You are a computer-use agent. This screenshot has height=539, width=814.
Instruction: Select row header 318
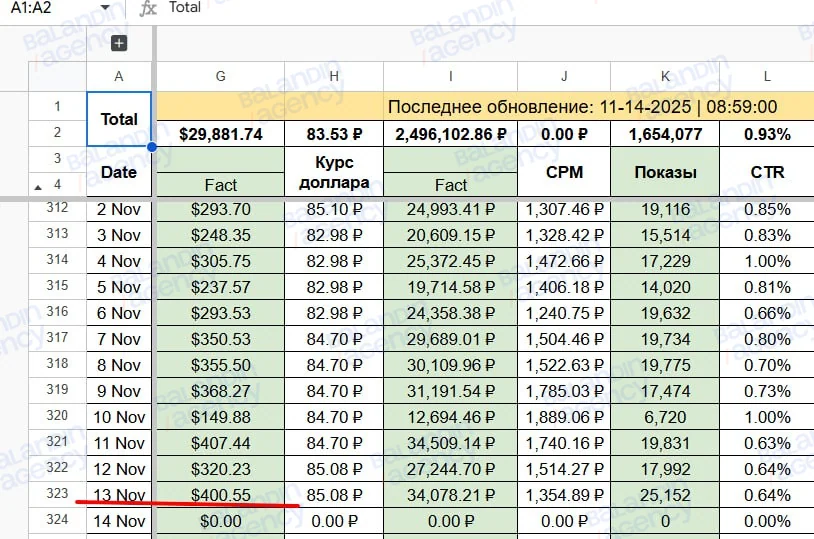[x=57, y=364]
